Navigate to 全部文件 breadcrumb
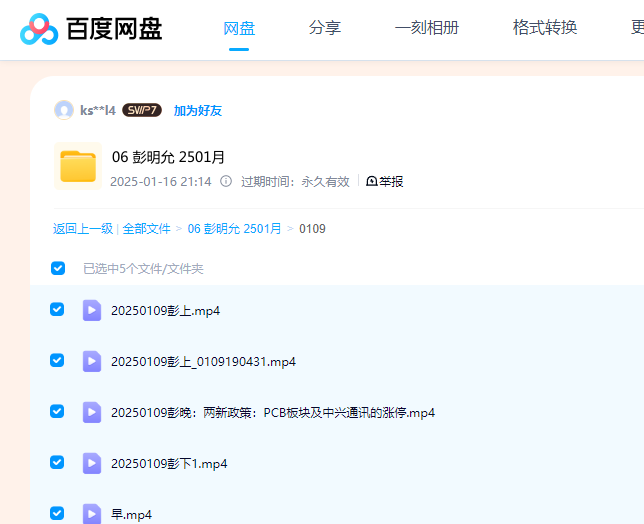This screenshot has height=524, width=644. (x=146, y=229)
